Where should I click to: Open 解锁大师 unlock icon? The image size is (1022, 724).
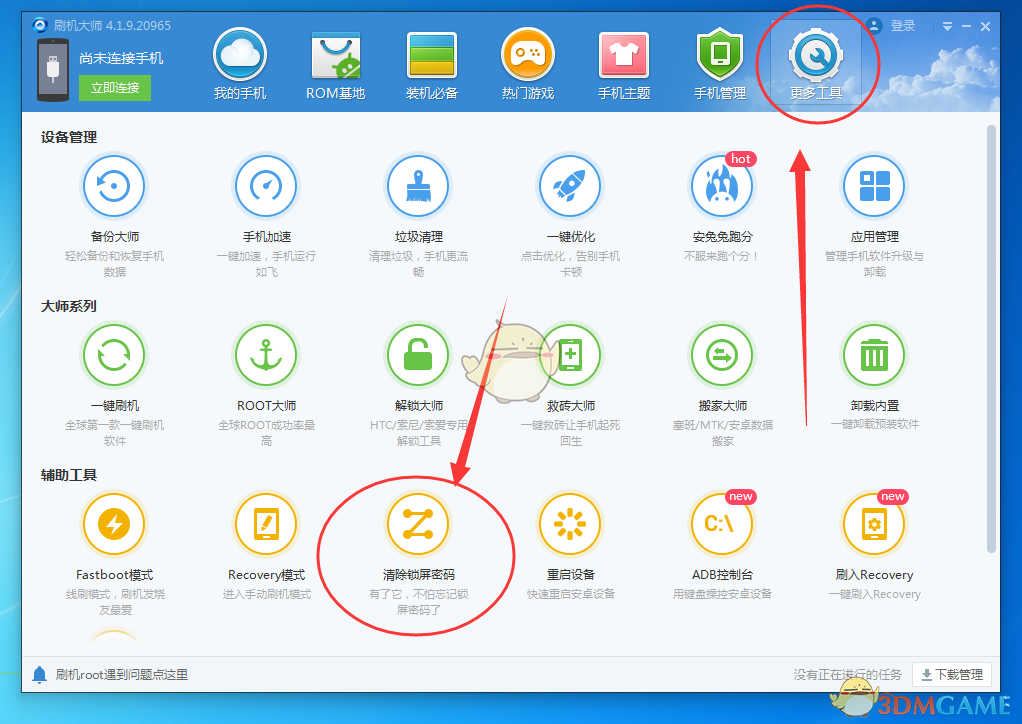tap(418, 355)
